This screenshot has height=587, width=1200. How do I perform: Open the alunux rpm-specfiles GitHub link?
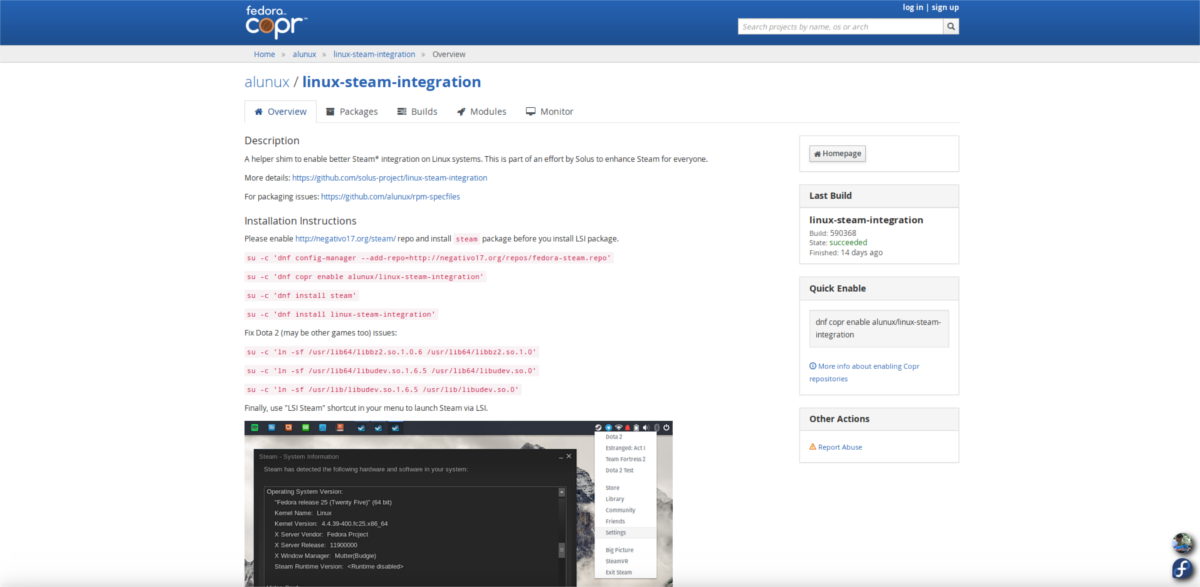(x=390, y=197)
